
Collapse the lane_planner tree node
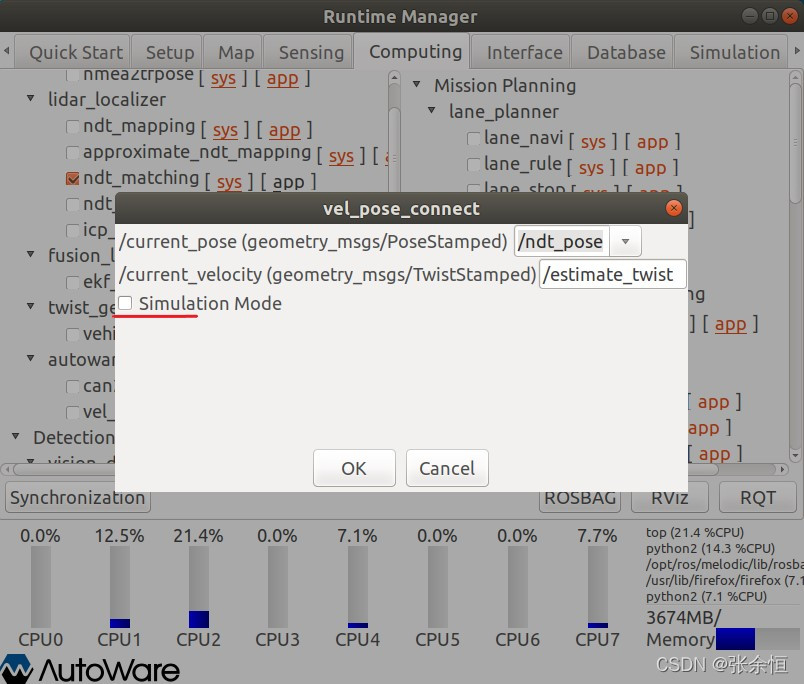432,110
